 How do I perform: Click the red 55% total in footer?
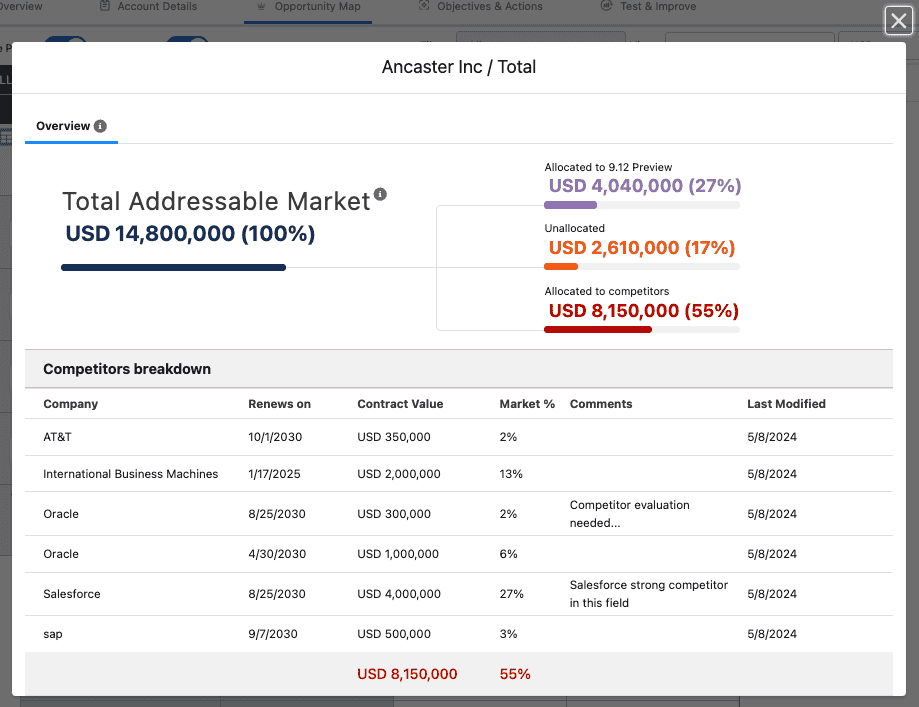pos(515,674)
